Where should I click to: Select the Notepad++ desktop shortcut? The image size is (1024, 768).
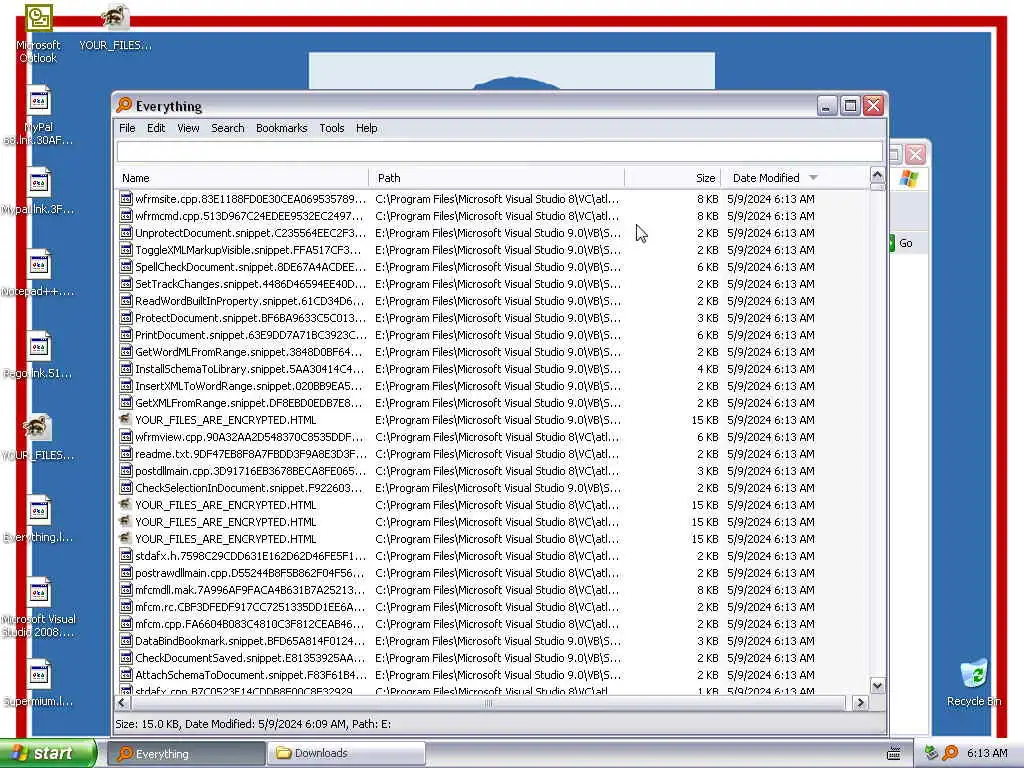point(38,273)
